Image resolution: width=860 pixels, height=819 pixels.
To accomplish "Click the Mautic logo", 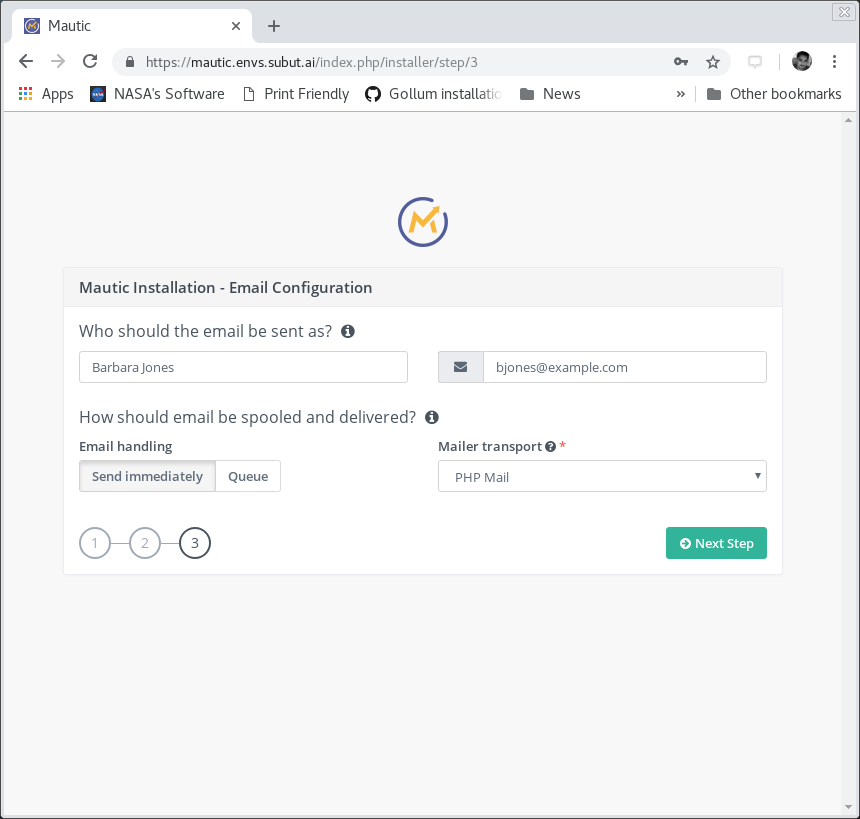I will point(423,222).
